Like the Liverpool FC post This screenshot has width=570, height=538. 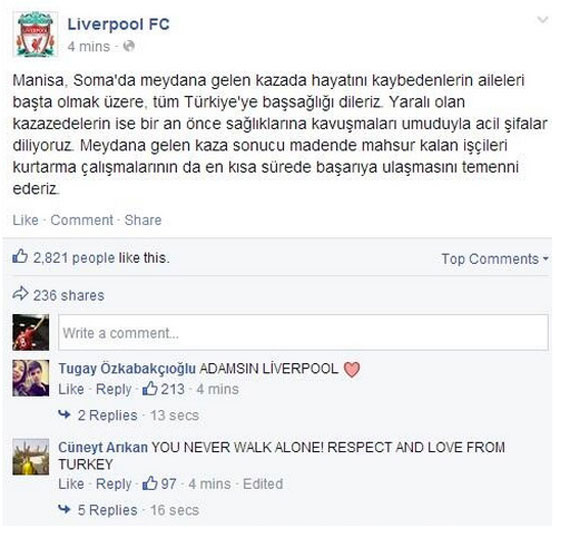pos(25,220)
